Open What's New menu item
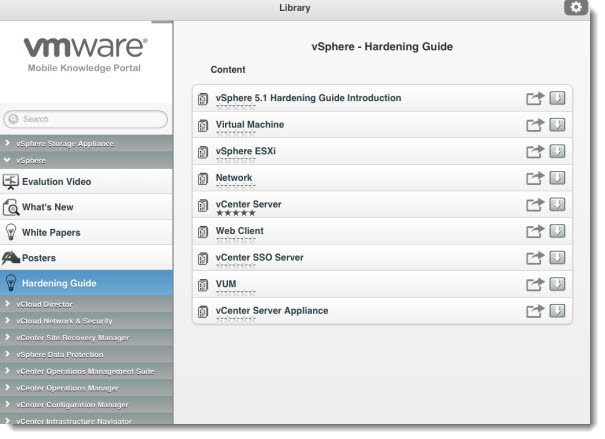Viewport: 605px width, 439px height. click(x=86, y=207)
